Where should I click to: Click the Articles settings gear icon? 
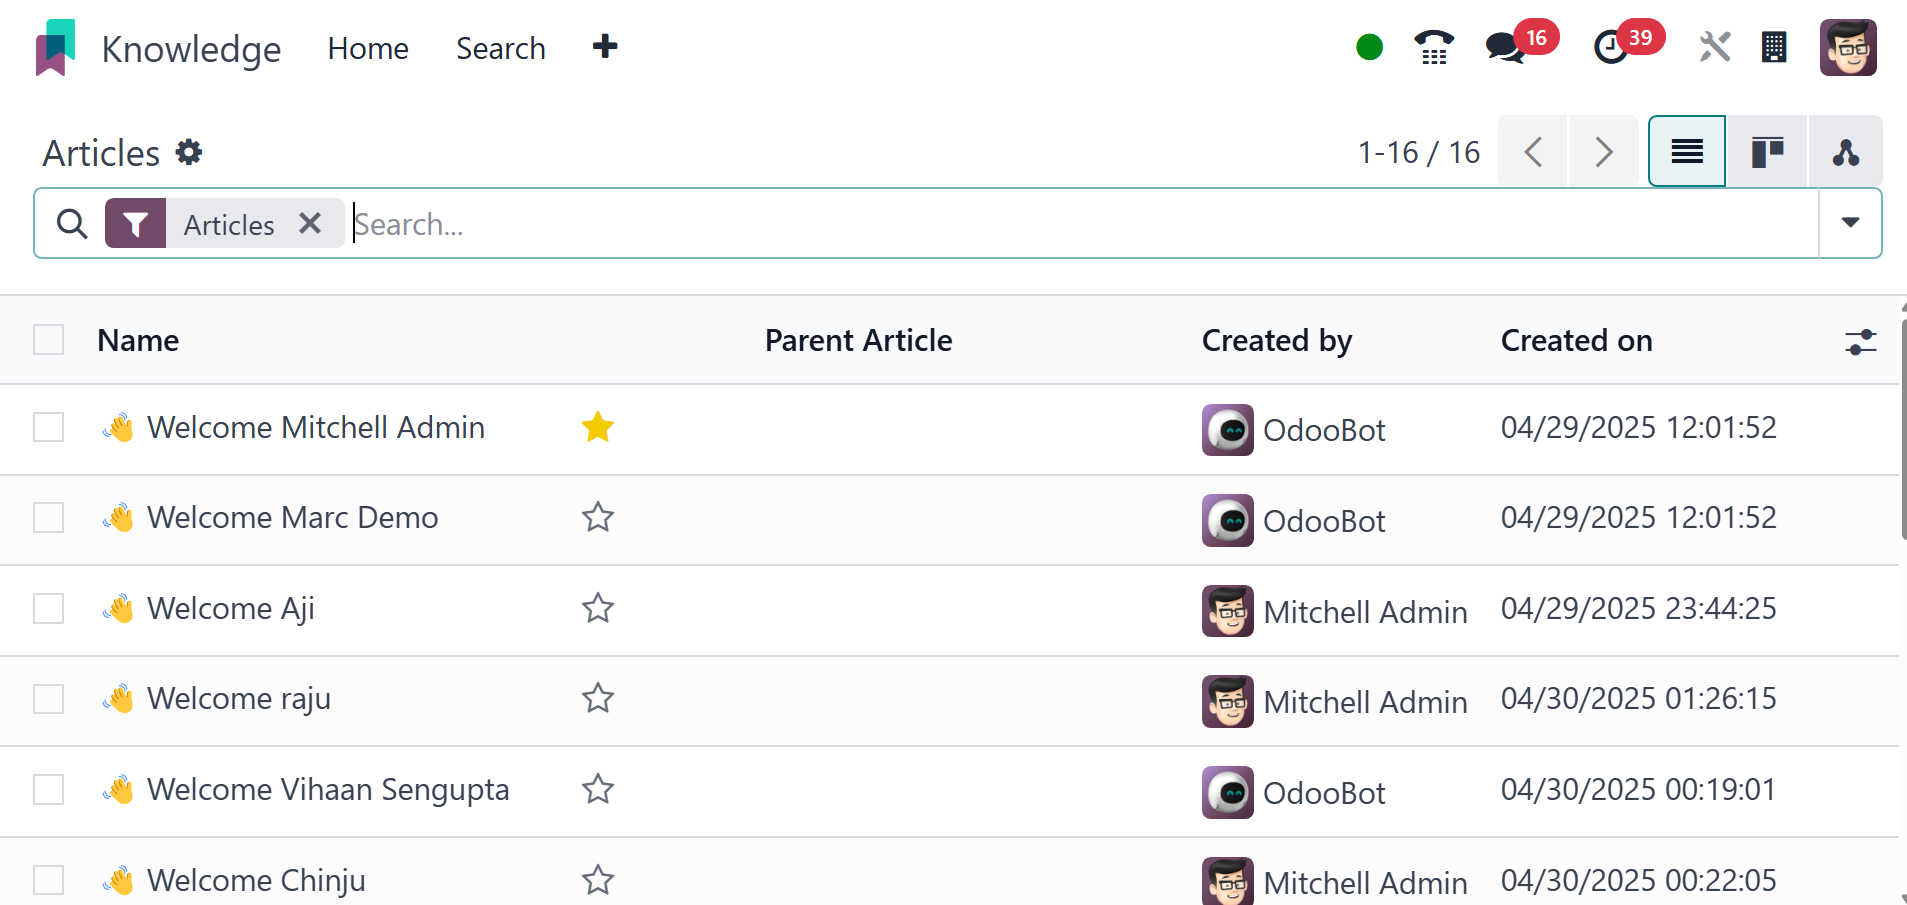pyautogui.click(x=189, y=152)
